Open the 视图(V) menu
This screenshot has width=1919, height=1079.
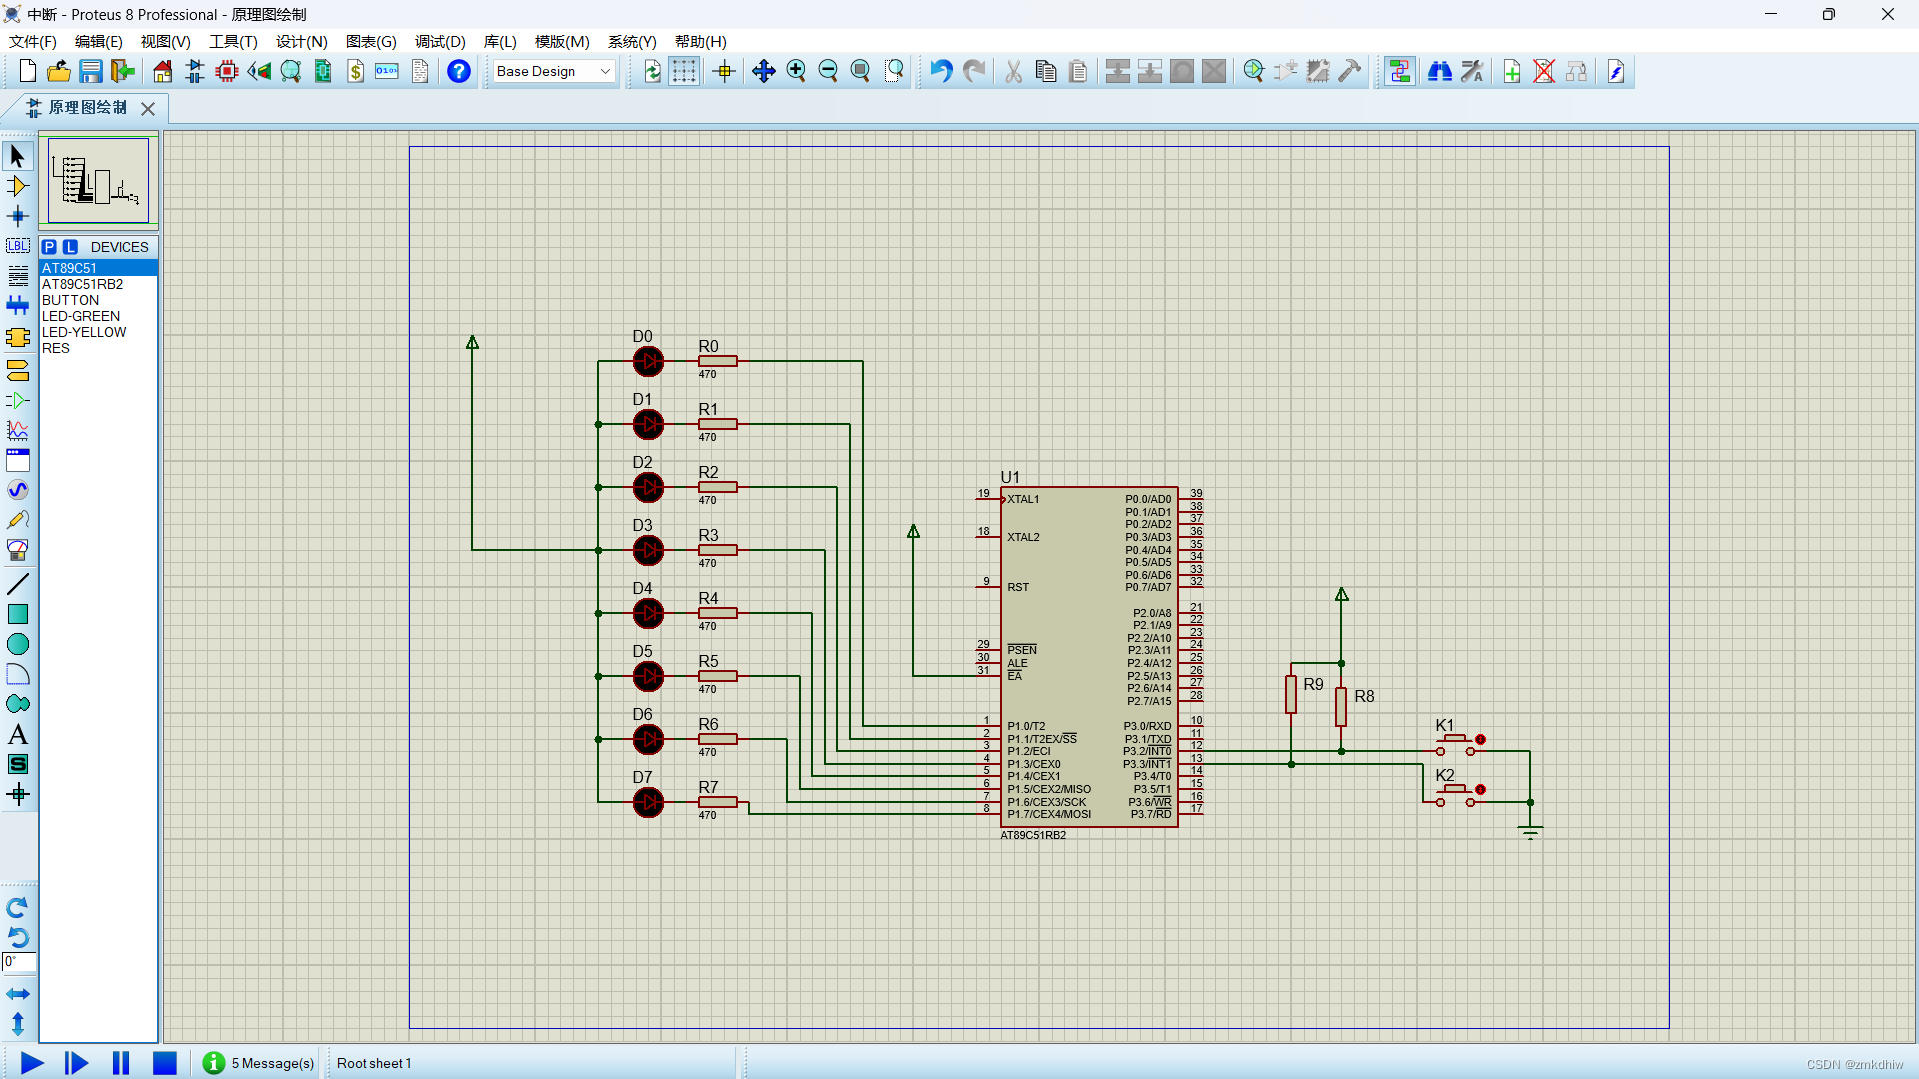[166, 41]
